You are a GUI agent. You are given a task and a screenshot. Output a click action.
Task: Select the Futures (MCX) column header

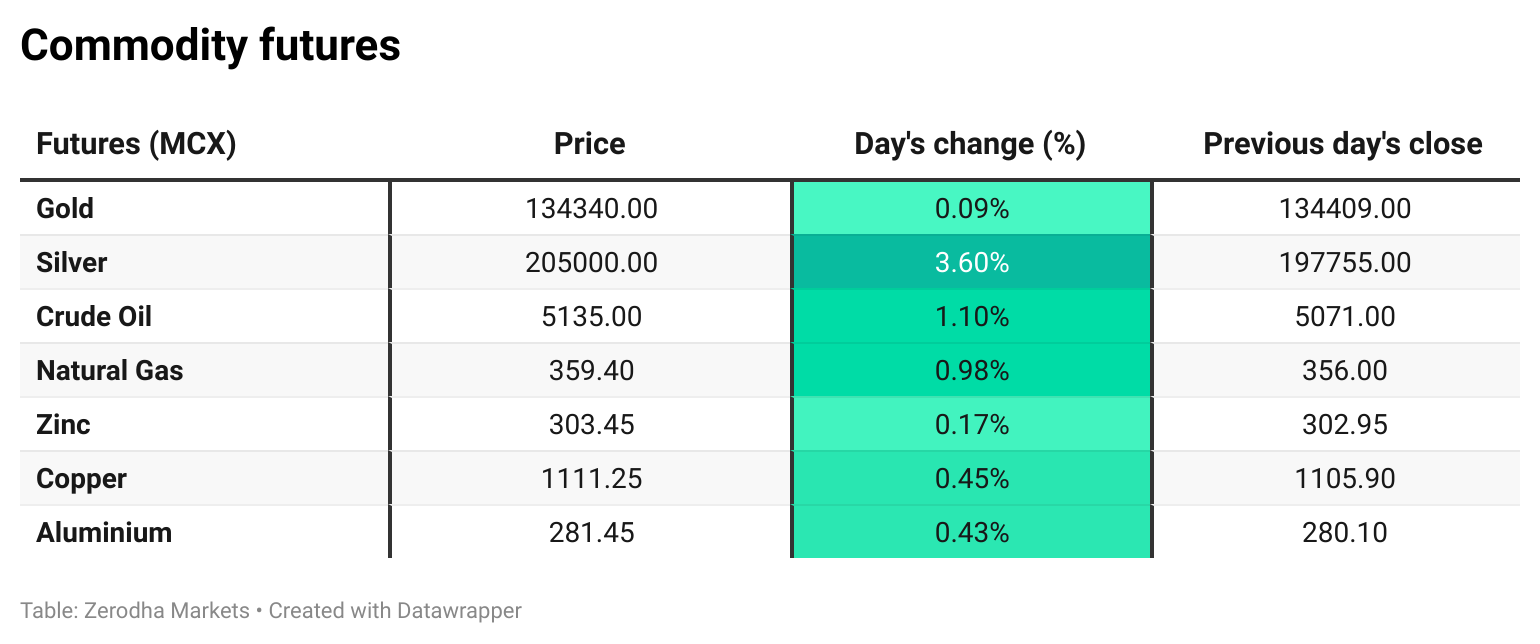(x=136, y=144)
